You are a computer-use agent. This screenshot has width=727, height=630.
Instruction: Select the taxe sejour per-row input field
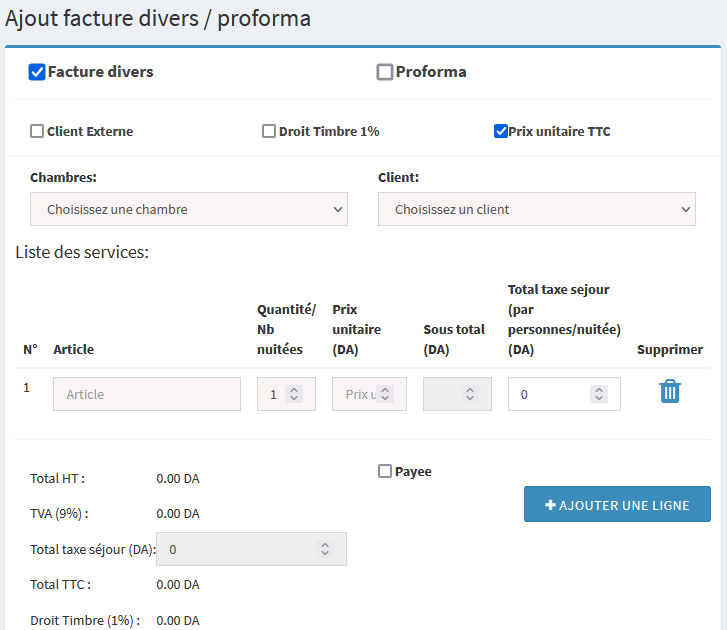tap(550, 394)
